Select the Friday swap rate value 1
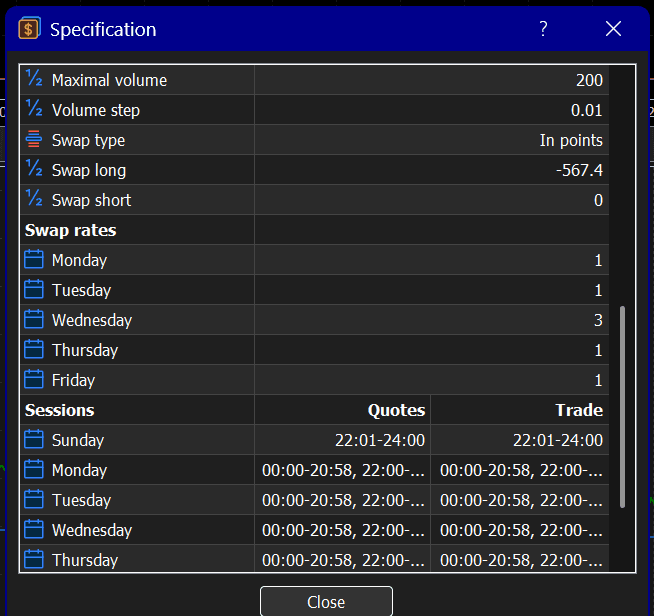 tap(599, 380)
